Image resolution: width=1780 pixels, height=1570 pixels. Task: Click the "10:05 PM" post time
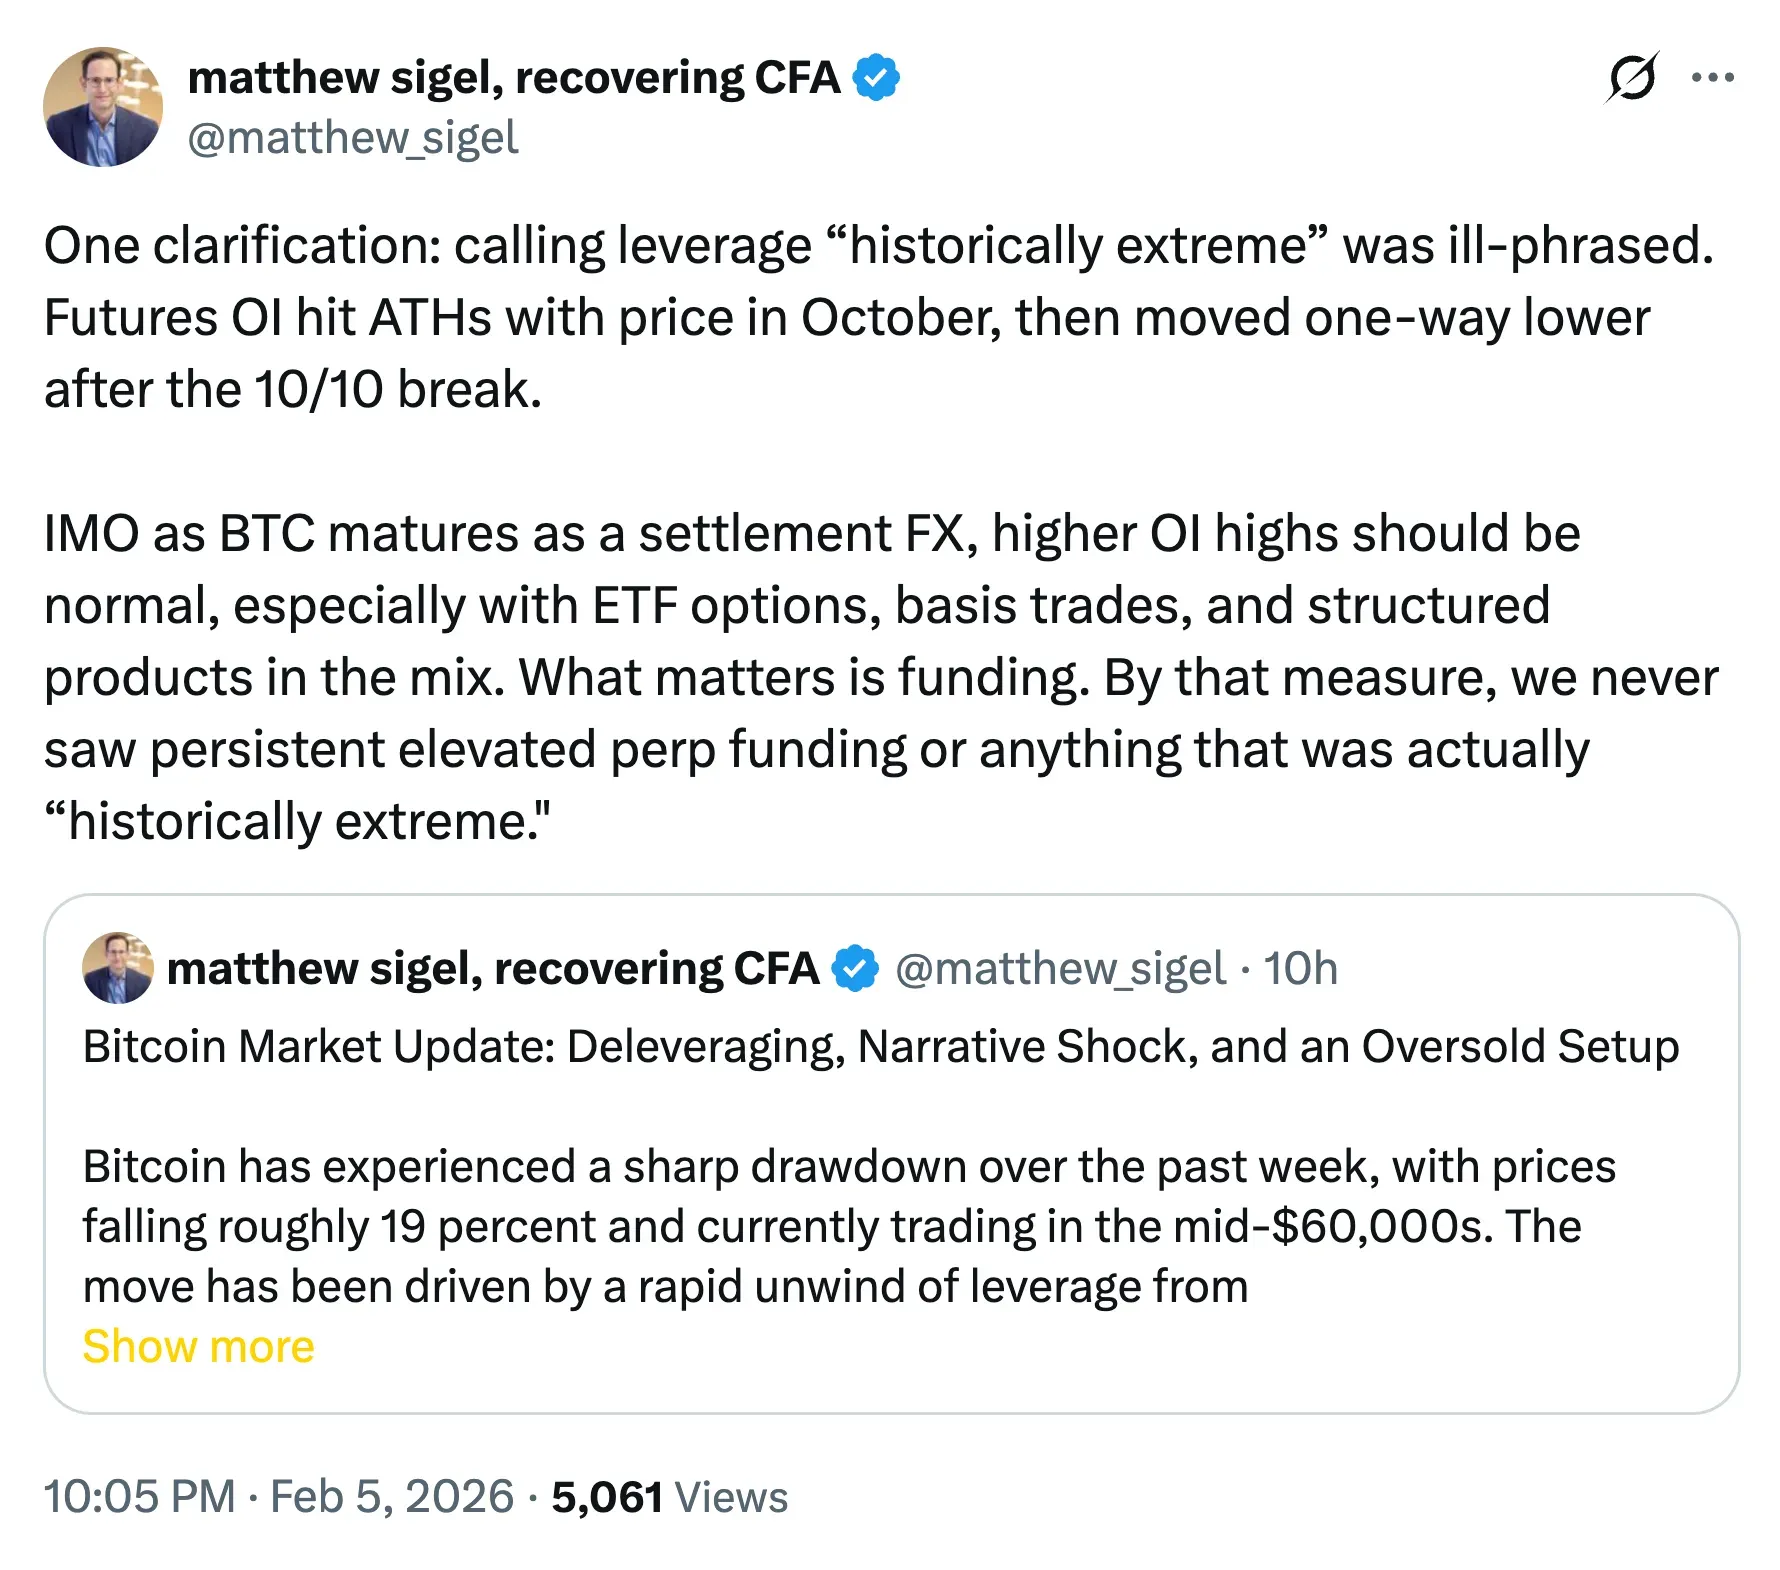[x=140, y=1497]
